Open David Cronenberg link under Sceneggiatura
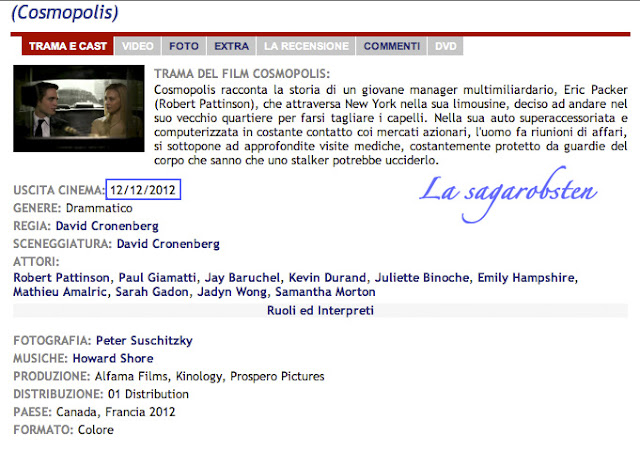Screen dimensions: 640x451 [168, 244]
